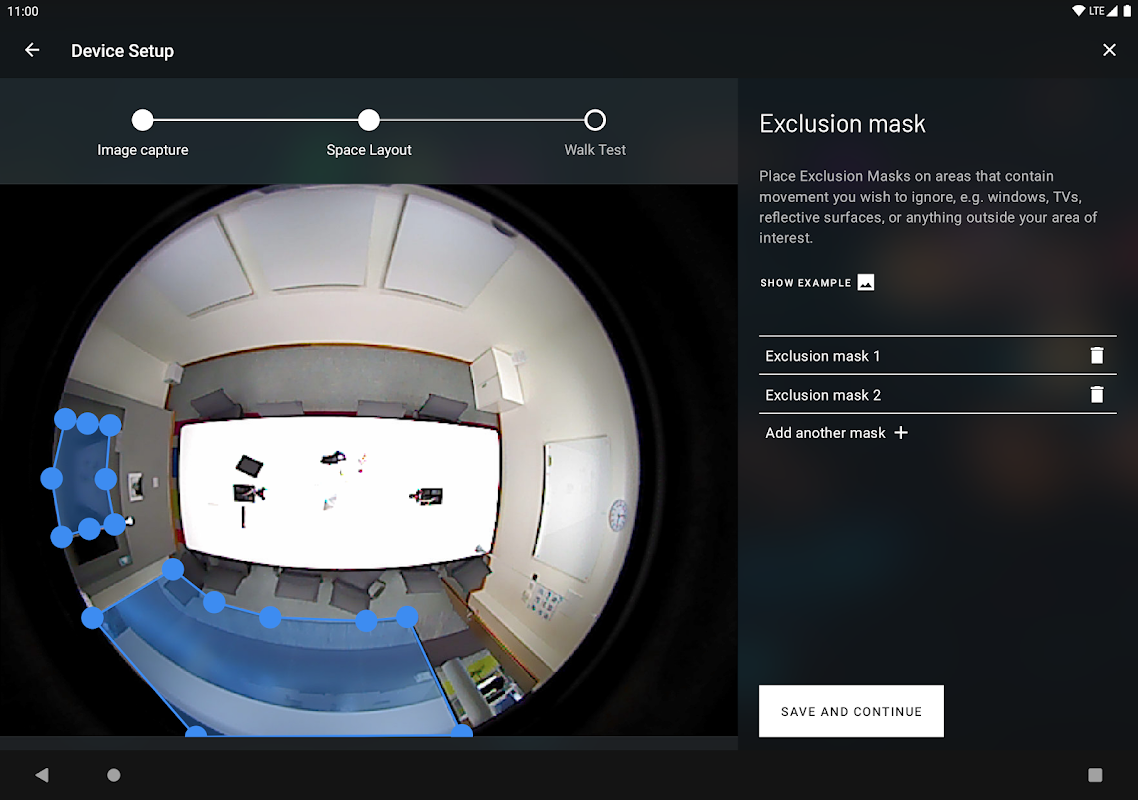
Task: Click the Exclusion mask heading
Action: 843,123
